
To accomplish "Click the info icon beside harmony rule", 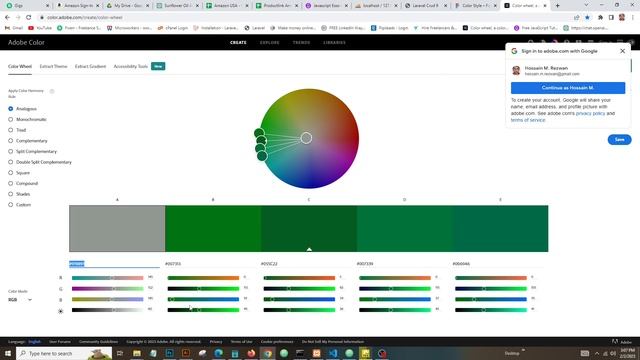I will [x=52, y=91].
